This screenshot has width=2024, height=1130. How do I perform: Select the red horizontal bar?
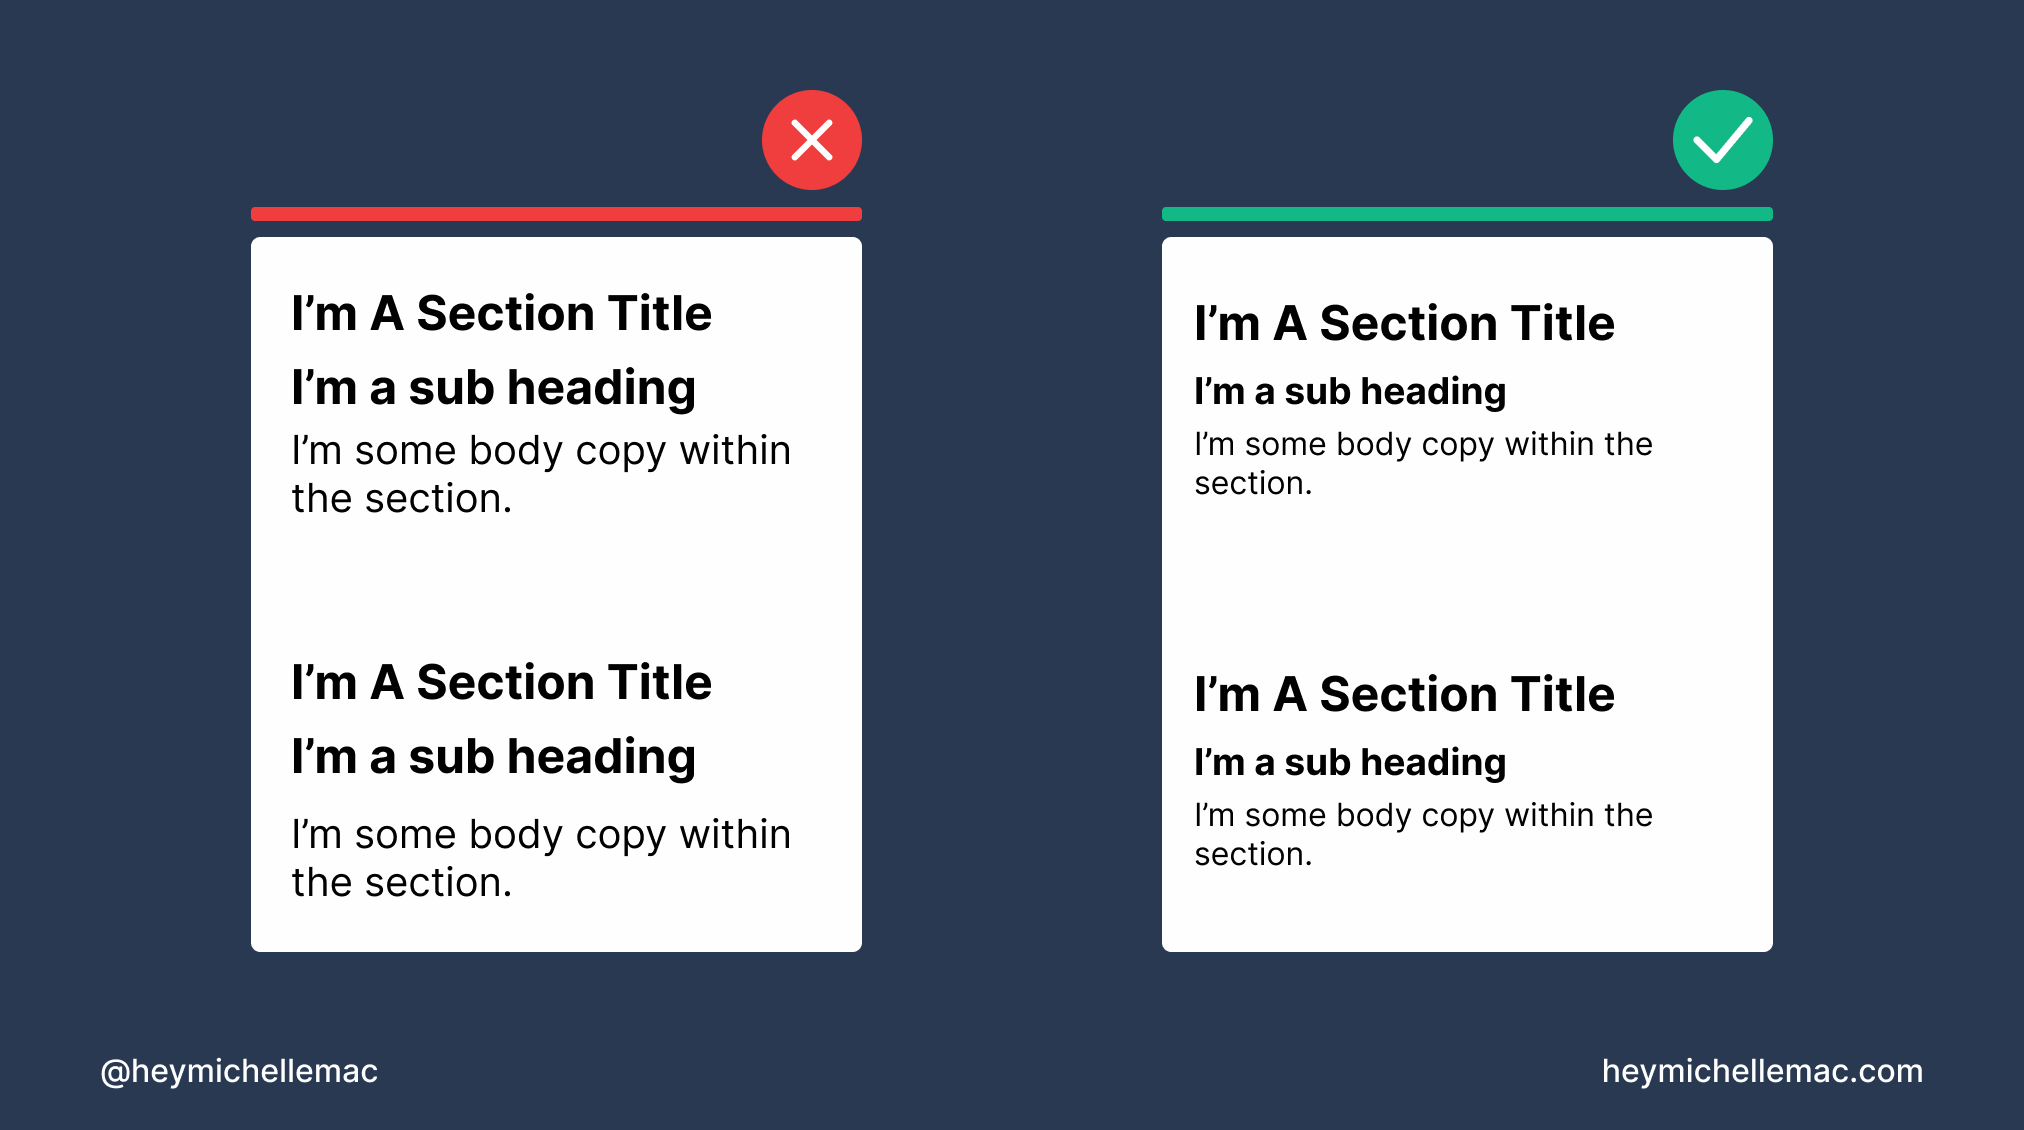point(556,214)
